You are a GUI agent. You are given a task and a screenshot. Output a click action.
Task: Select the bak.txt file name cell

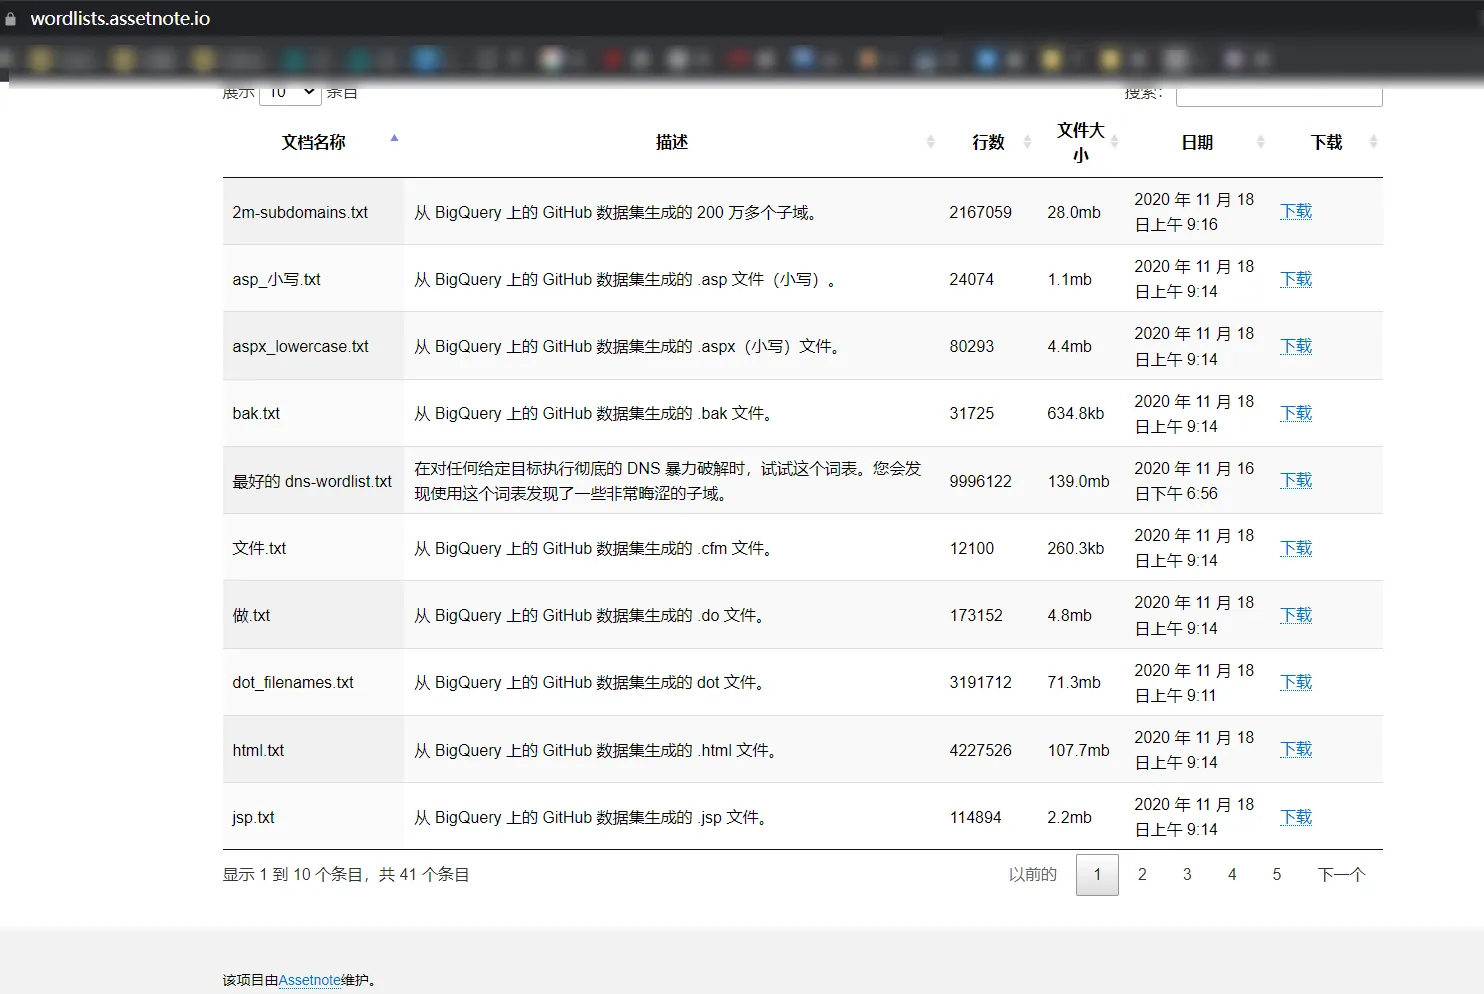coord(313,413)
